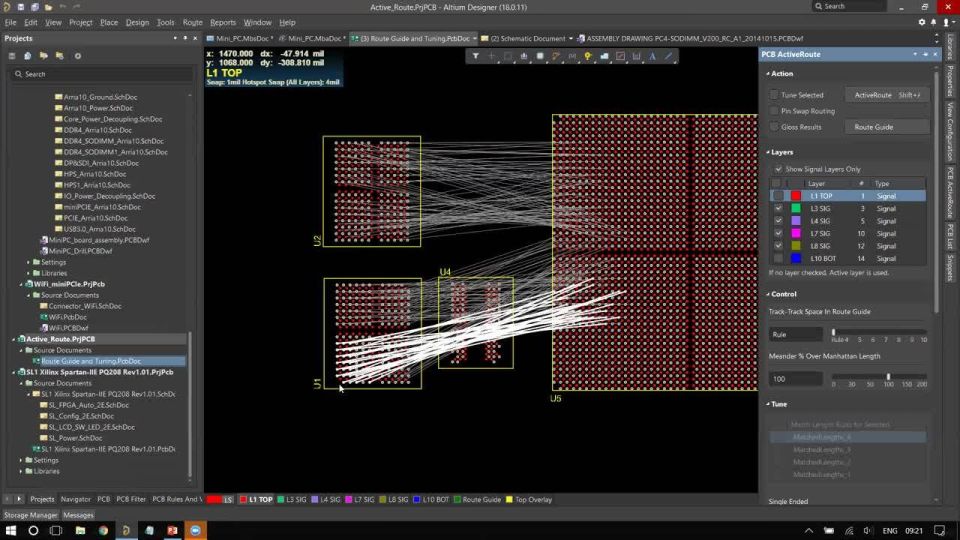Check the L1 TOP layer checkbox
The image size is (960, 540).
(x=778, y=196)
